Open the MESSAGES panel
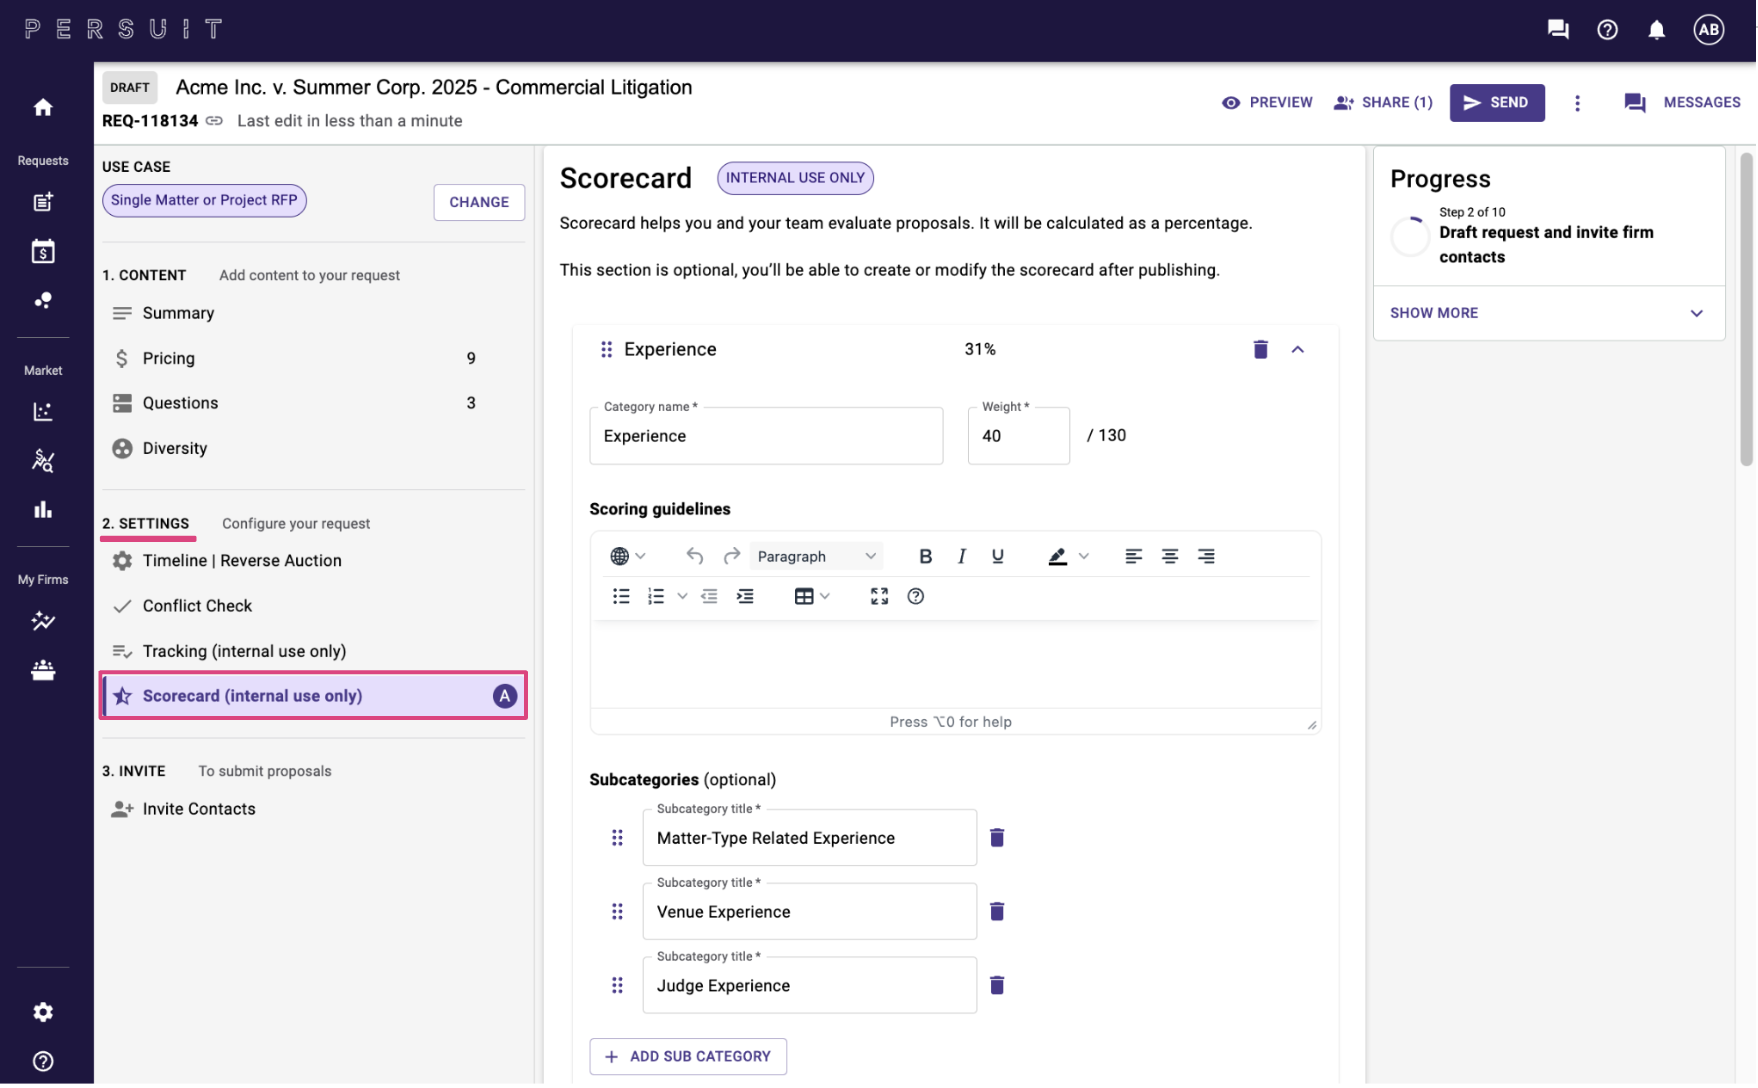This screenshot has width=1758, height=1088. (x=1682, y=103)
